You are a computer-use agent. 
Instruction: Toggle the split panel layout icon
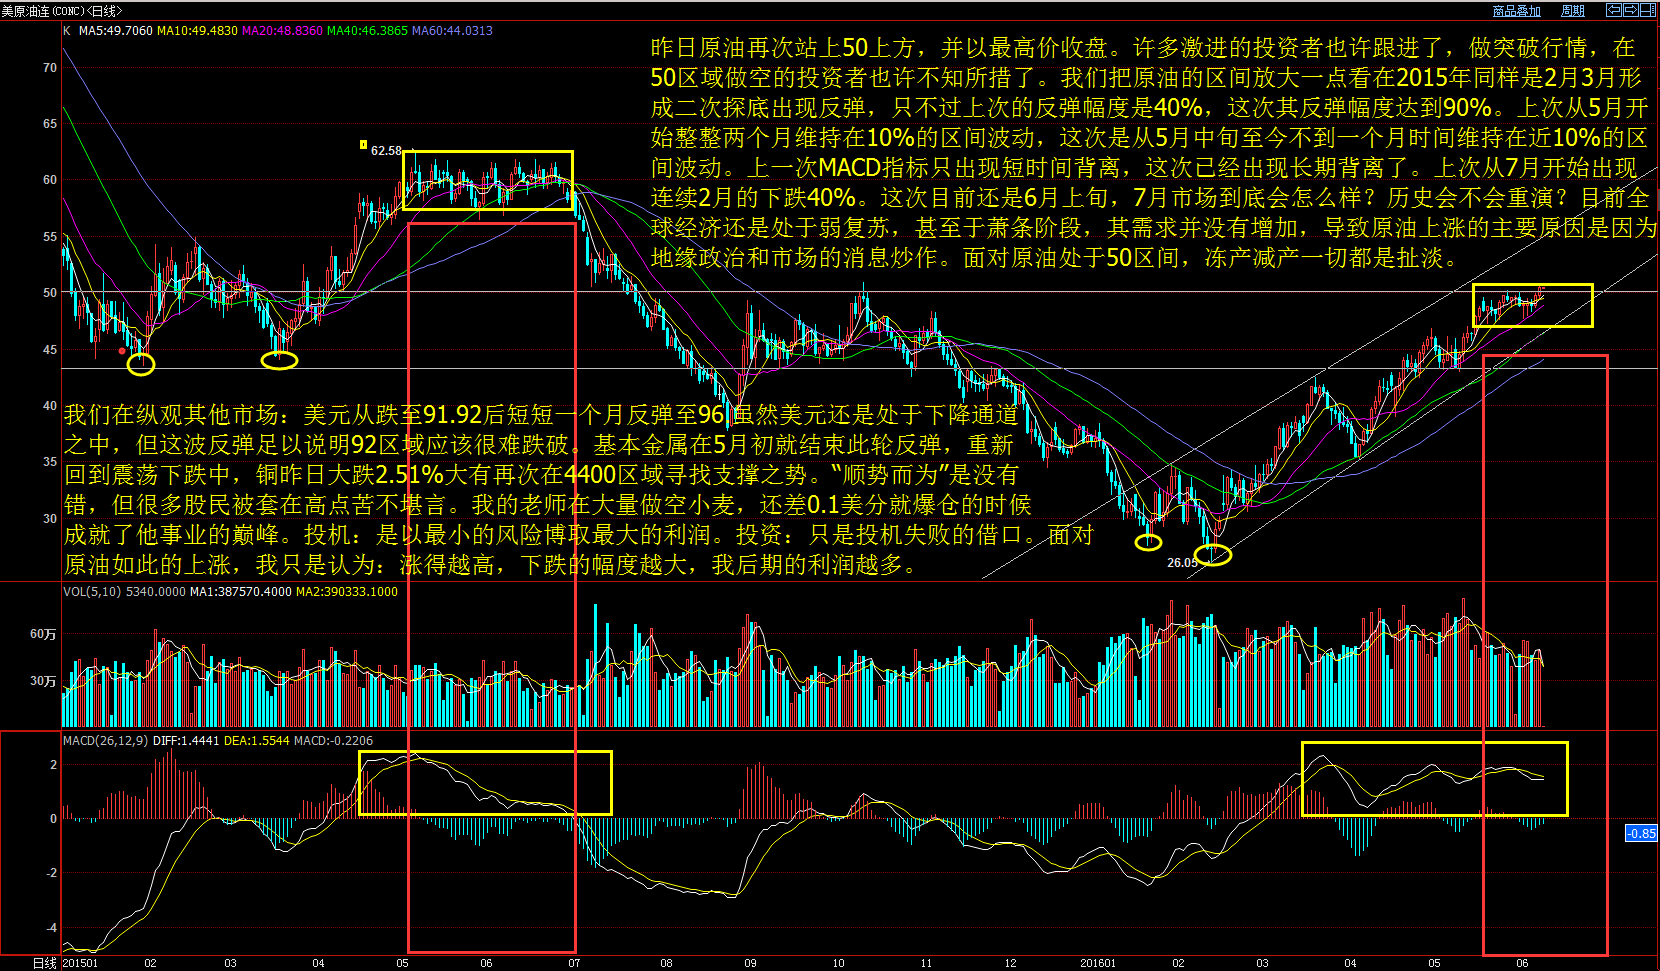(1647, 10)
